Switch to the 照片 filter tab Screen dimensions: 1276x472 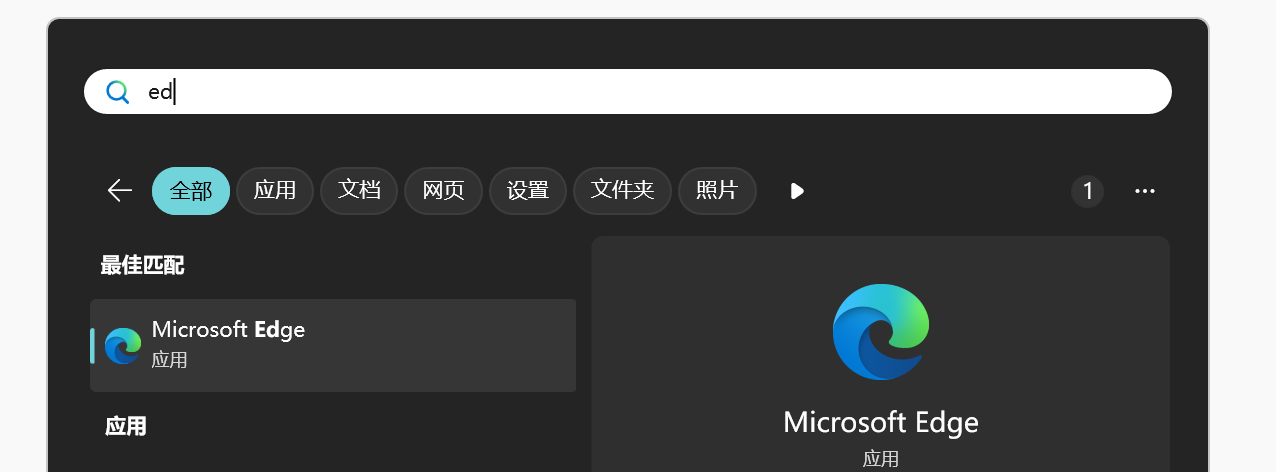(x=717, y=190)
